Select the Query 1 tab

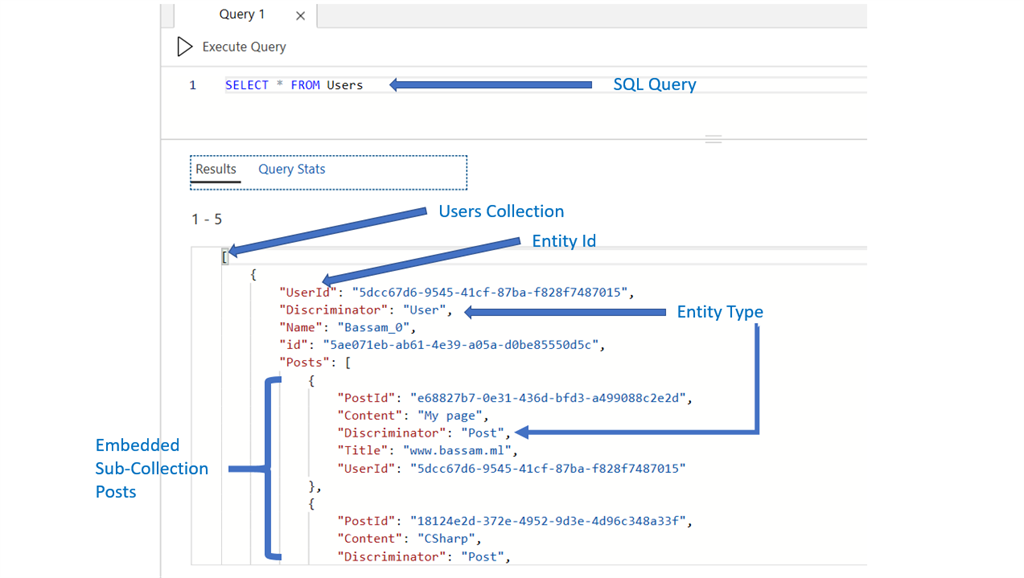point(242,15)
